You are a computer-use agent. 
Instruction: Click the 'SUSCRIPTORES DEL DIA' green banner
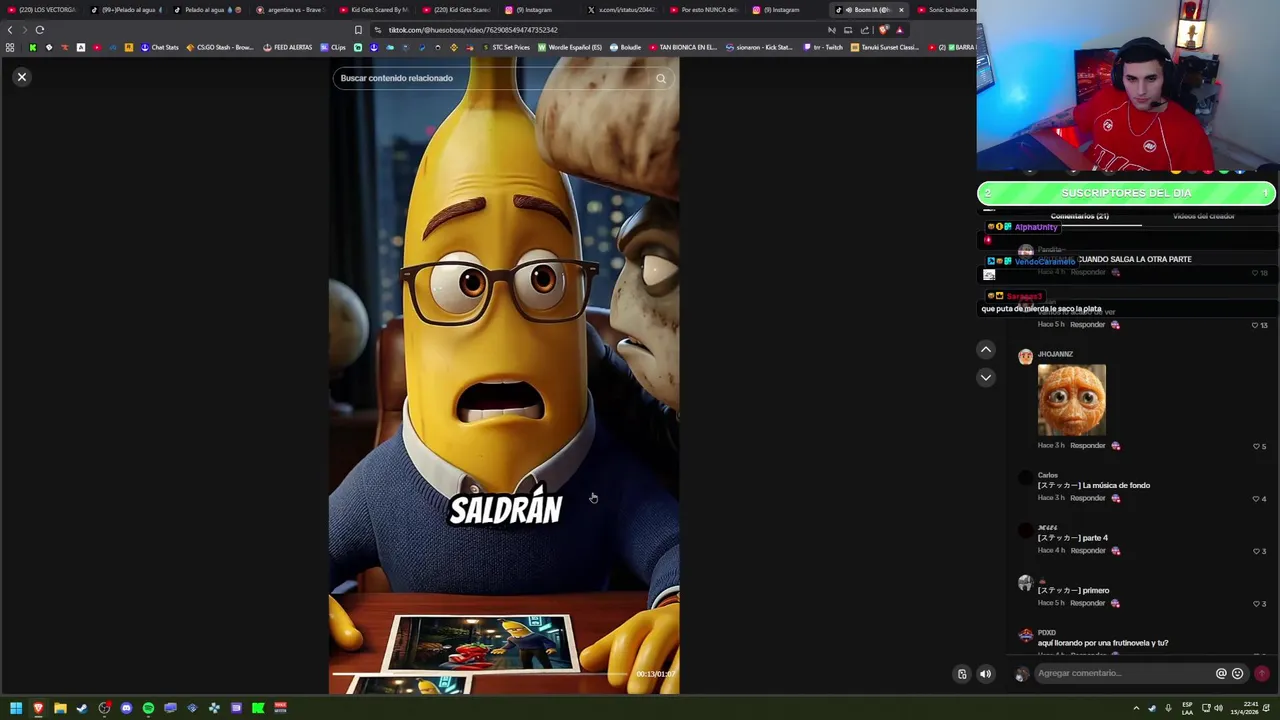(1126, 193)
